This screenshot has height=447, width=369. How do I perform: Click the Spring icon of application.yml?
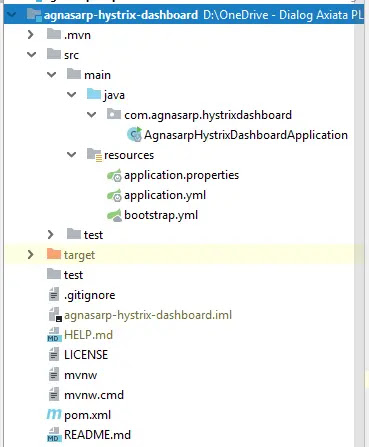coord(114,195)
